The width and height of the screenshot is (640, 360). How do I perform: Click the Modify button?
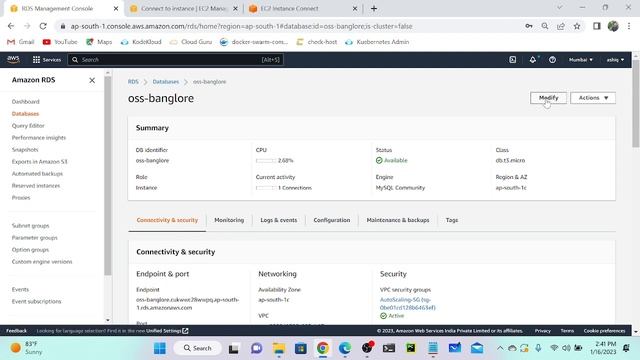[x=549, y=98]
